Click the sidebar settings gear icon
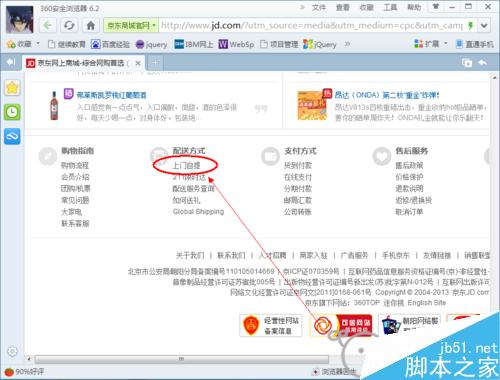Screen dimensions: 500x380 point(12,351)
